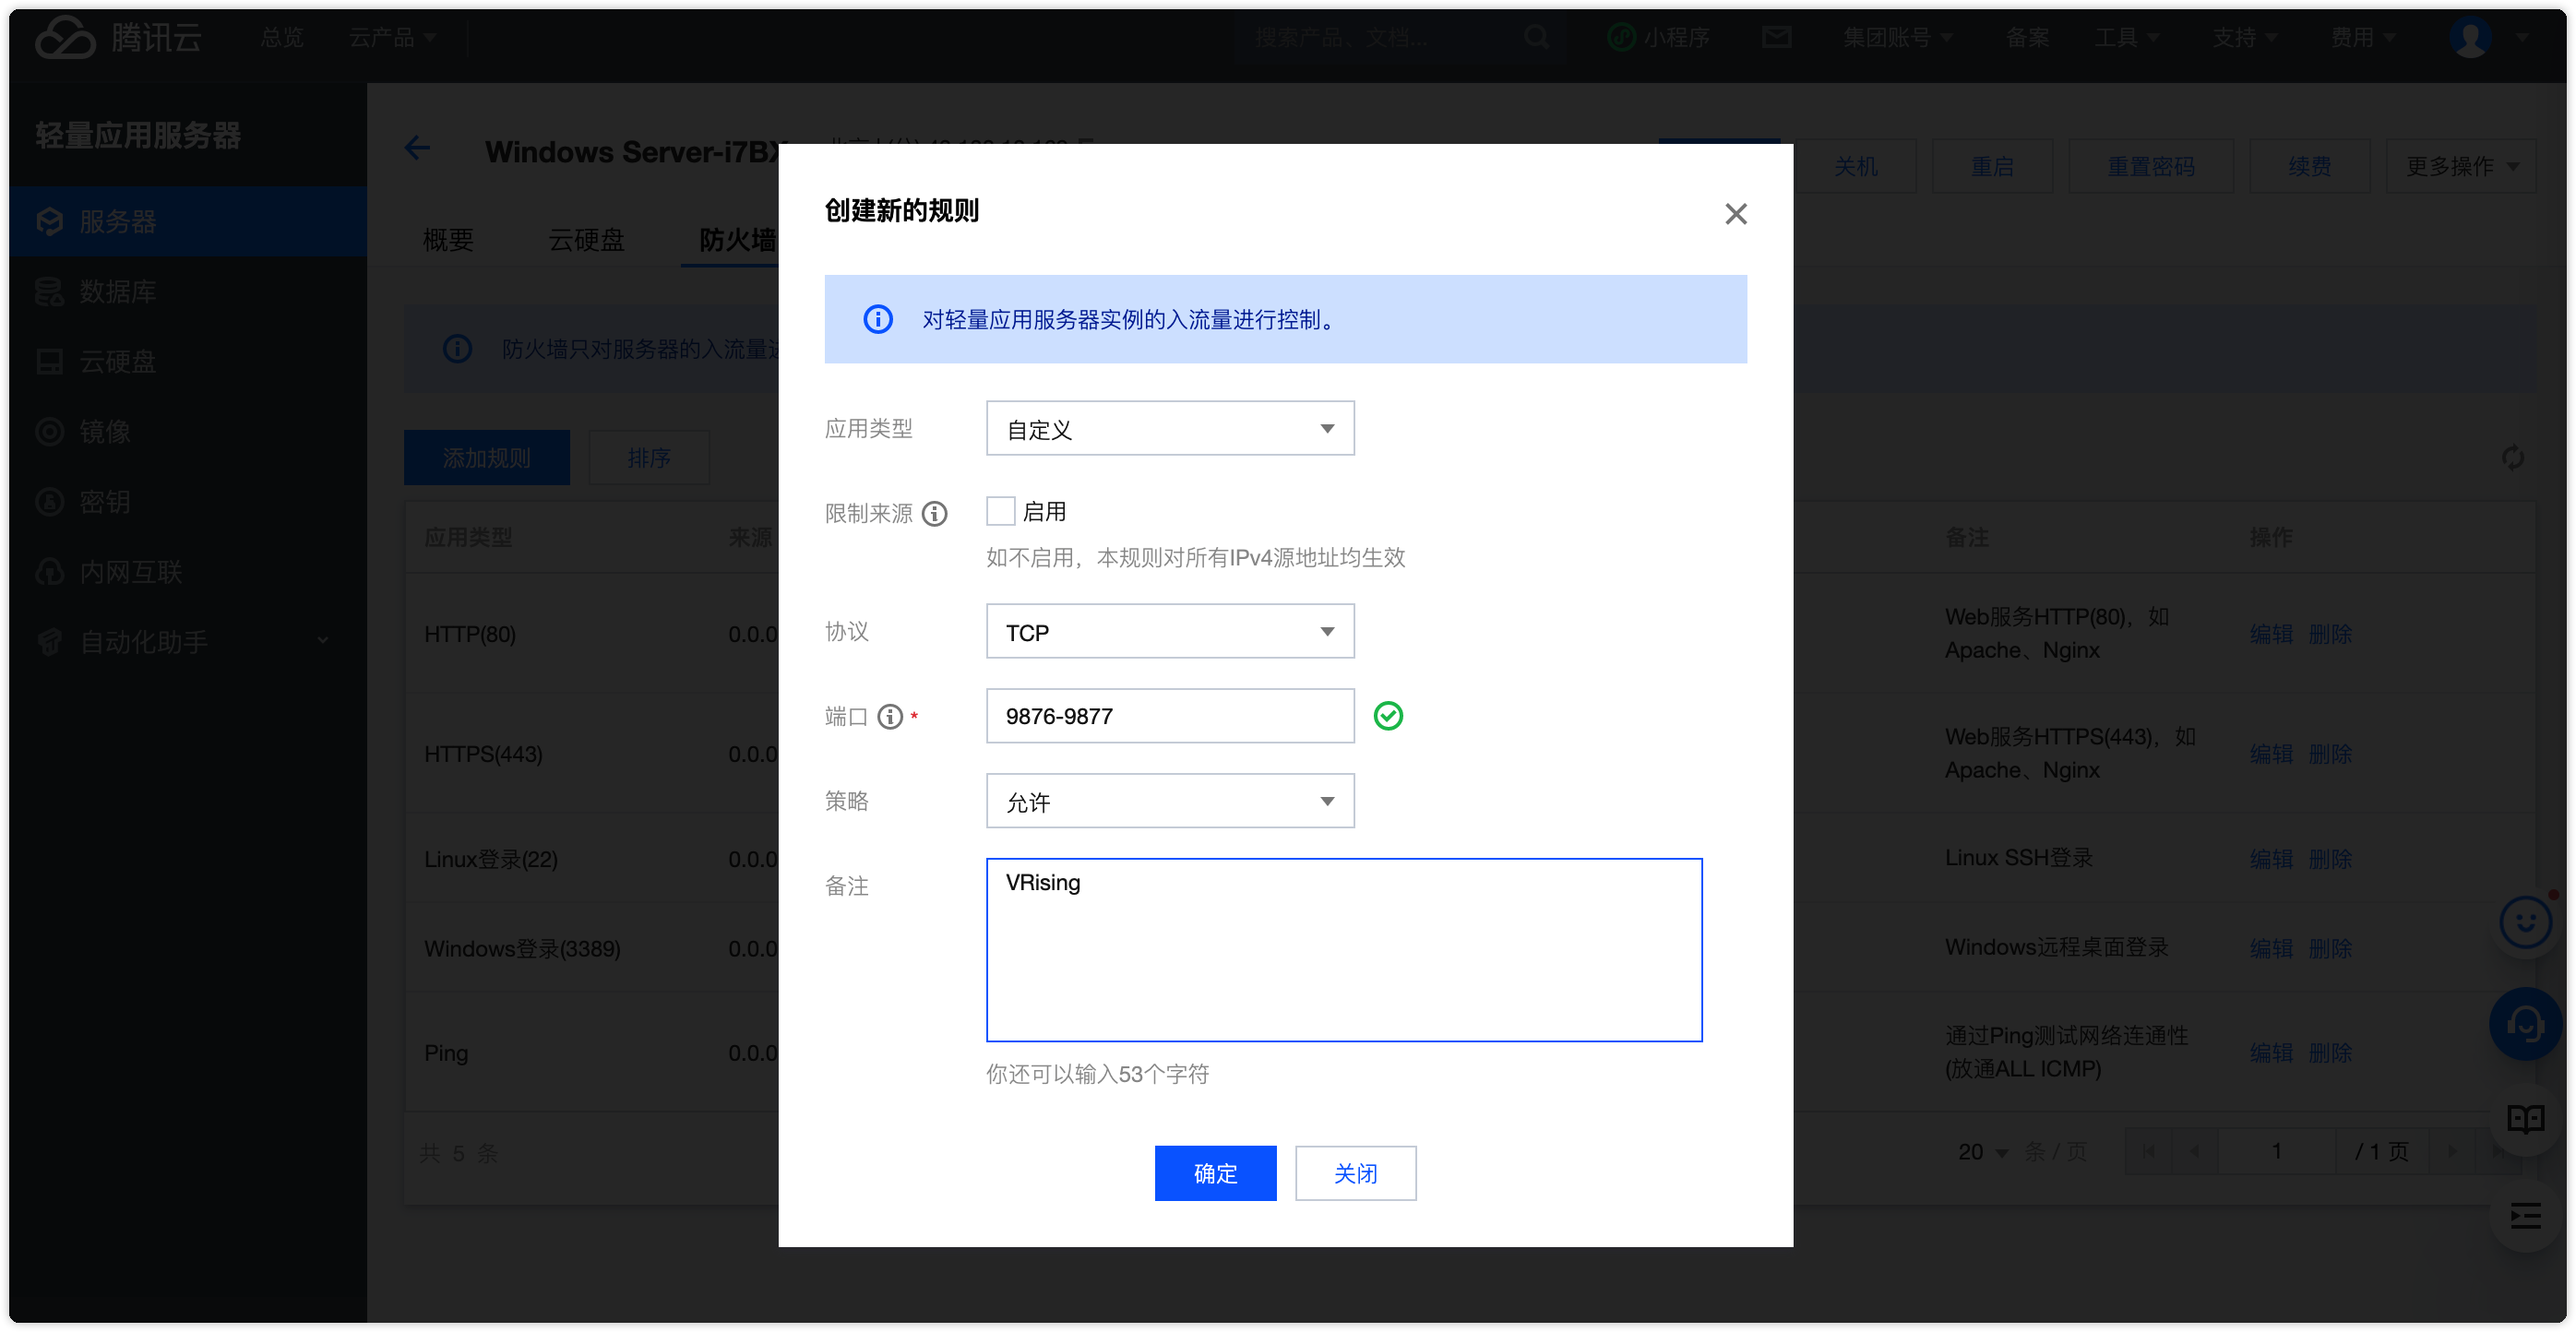
Task: Open the customer service headset icon
Action: coord(2524,1024)
